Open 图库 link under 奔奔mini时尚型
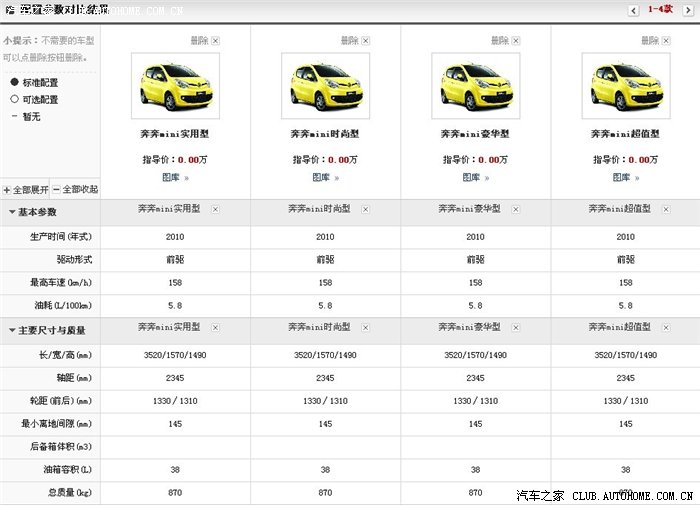 pyautogui.click(x=325, y=178)
